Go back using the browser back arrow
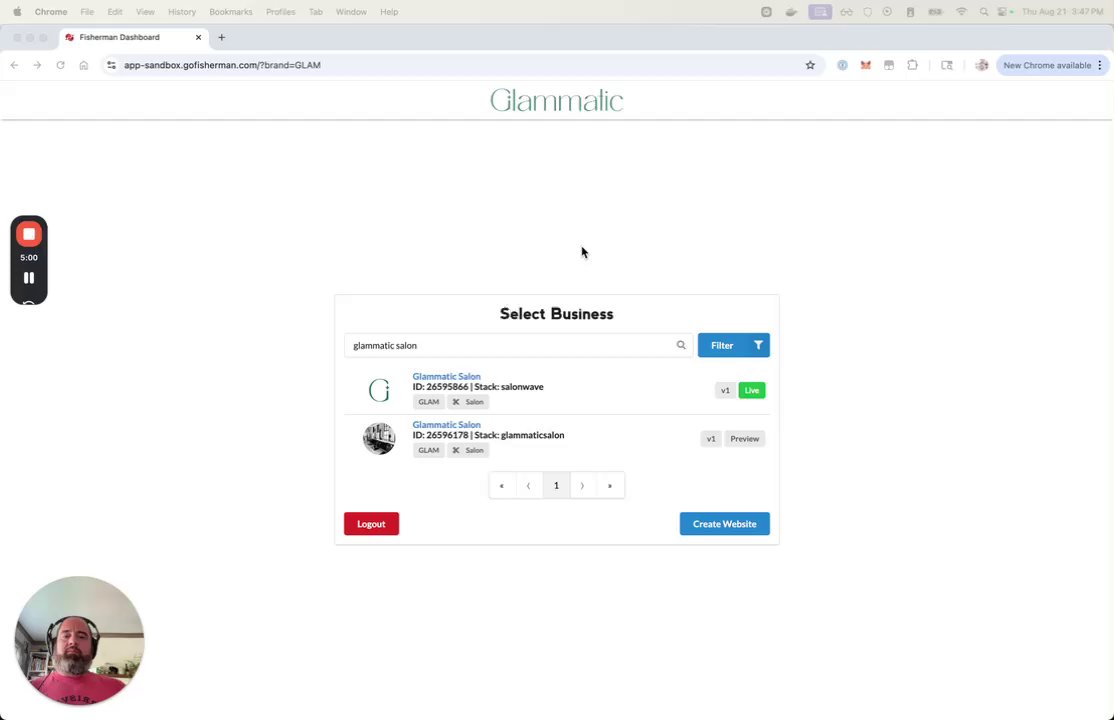1114x720 pixels. [14, 65]
